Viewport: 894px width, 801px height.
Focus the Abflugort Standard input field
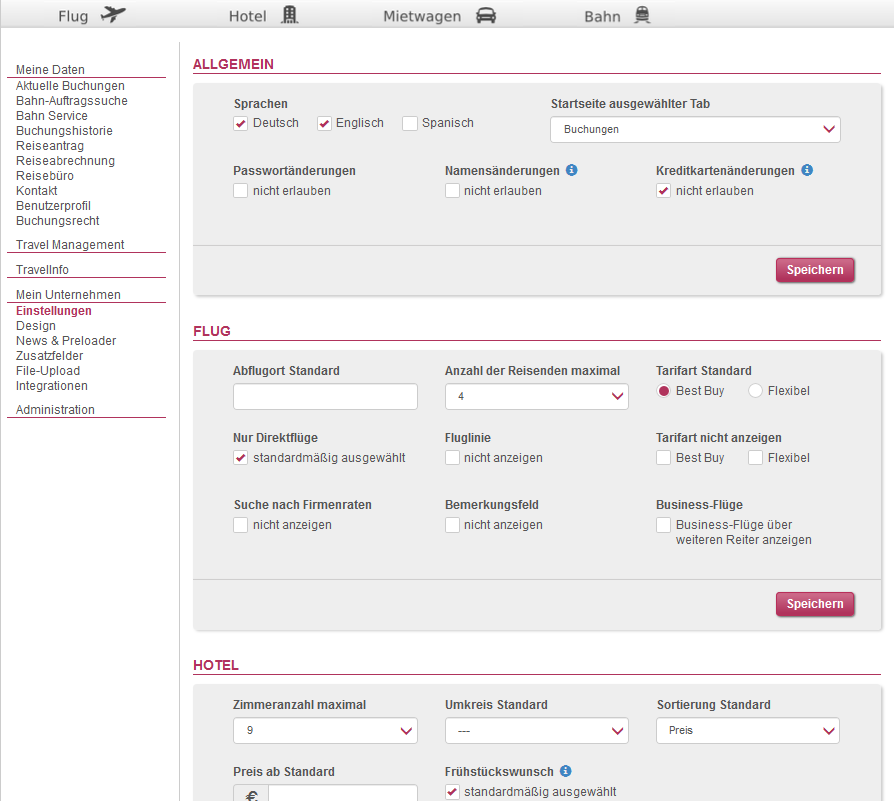[x=325, y=396]
